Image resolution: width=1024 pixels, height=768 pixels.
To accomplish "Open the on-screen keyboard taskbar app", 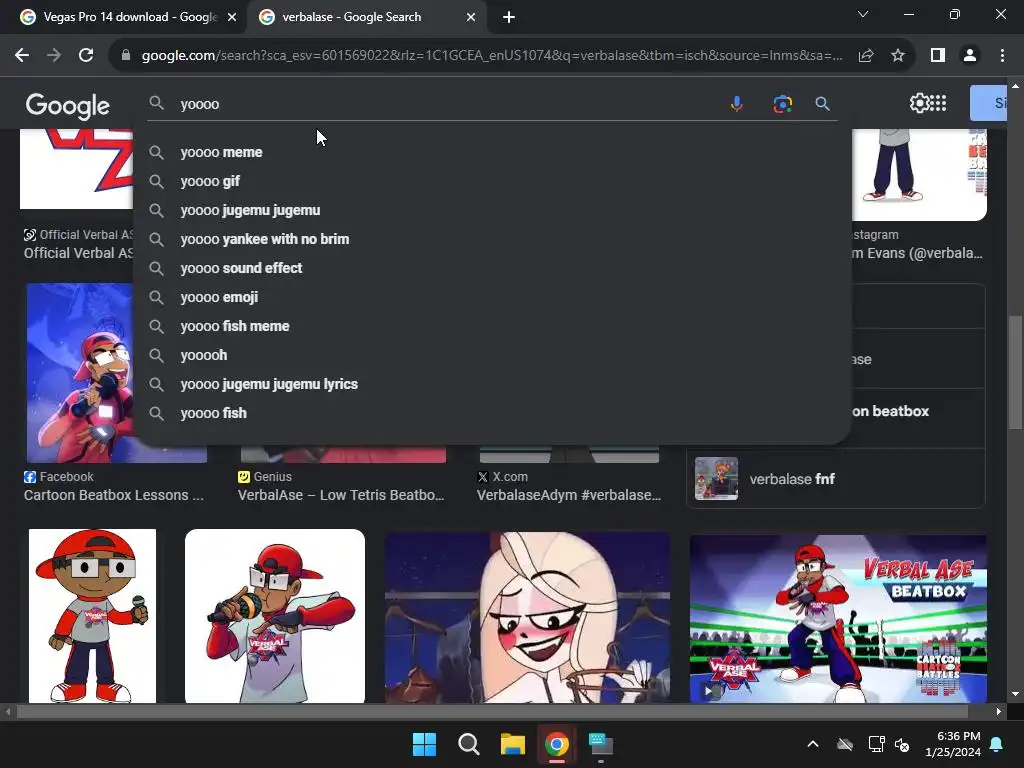I will point(601,744).
